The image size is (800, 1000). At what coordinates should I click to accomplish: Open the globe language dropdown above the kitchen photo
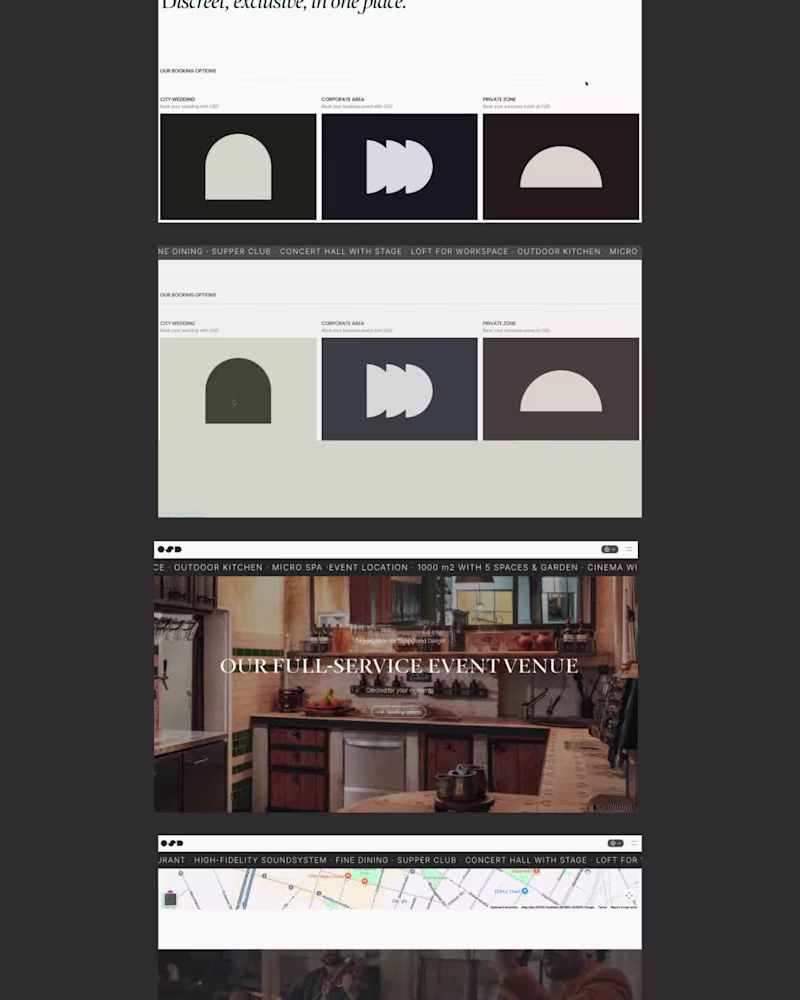tap(610, 549)
